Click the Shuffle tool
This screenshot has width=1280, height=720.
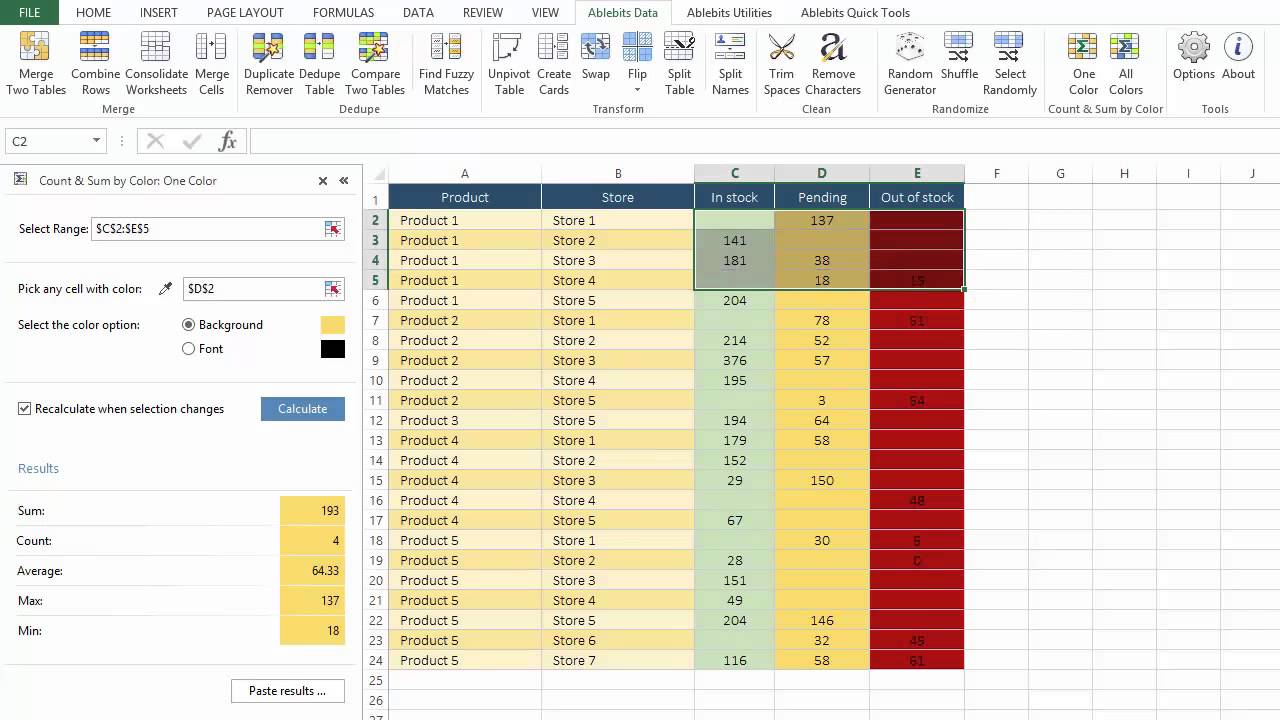[x=959, y=56]
